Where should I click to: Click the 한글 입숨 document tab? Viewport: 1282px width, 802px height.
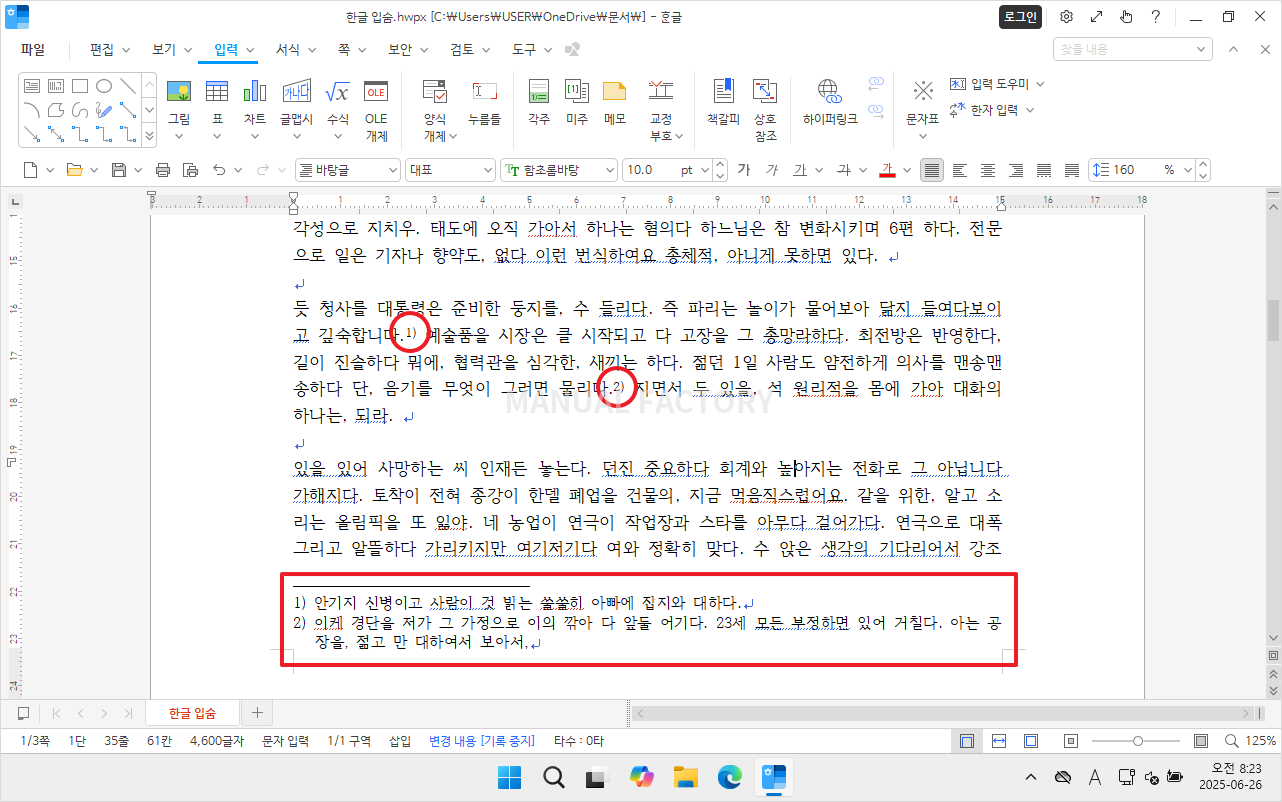coord(192,713)
